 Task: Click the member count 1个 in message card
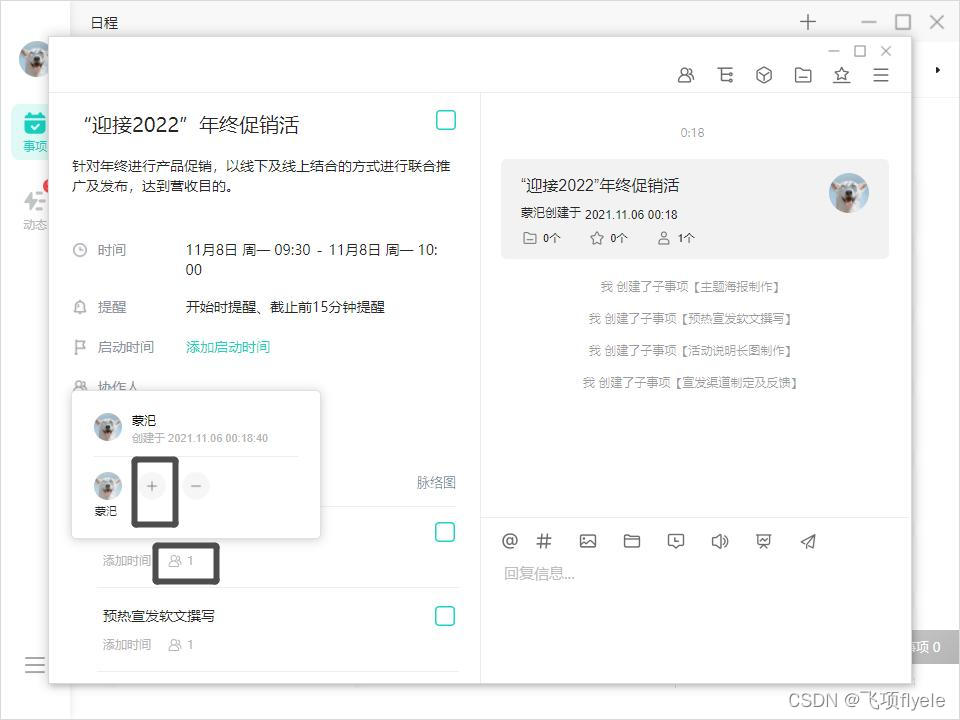click(x=676, y=238)
